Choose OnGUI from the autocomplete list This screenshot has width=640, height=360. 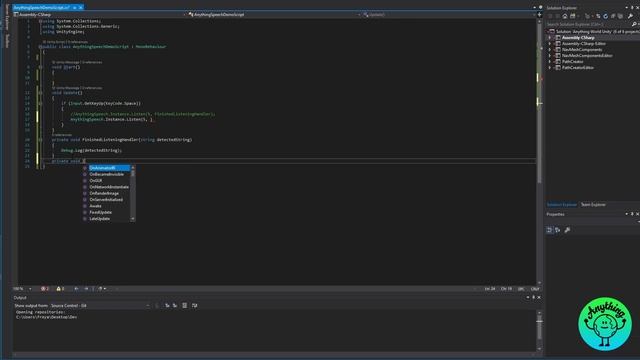tap(107, 180)
